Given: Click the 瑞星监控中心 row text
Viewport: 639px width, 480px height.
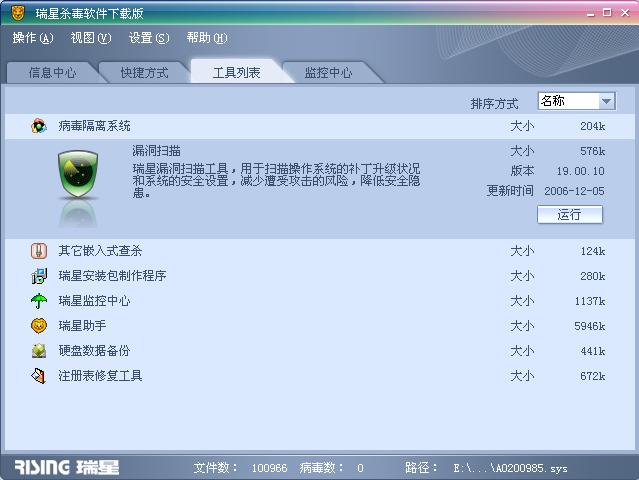Looking at the screenshot, I should pos(95,301).
